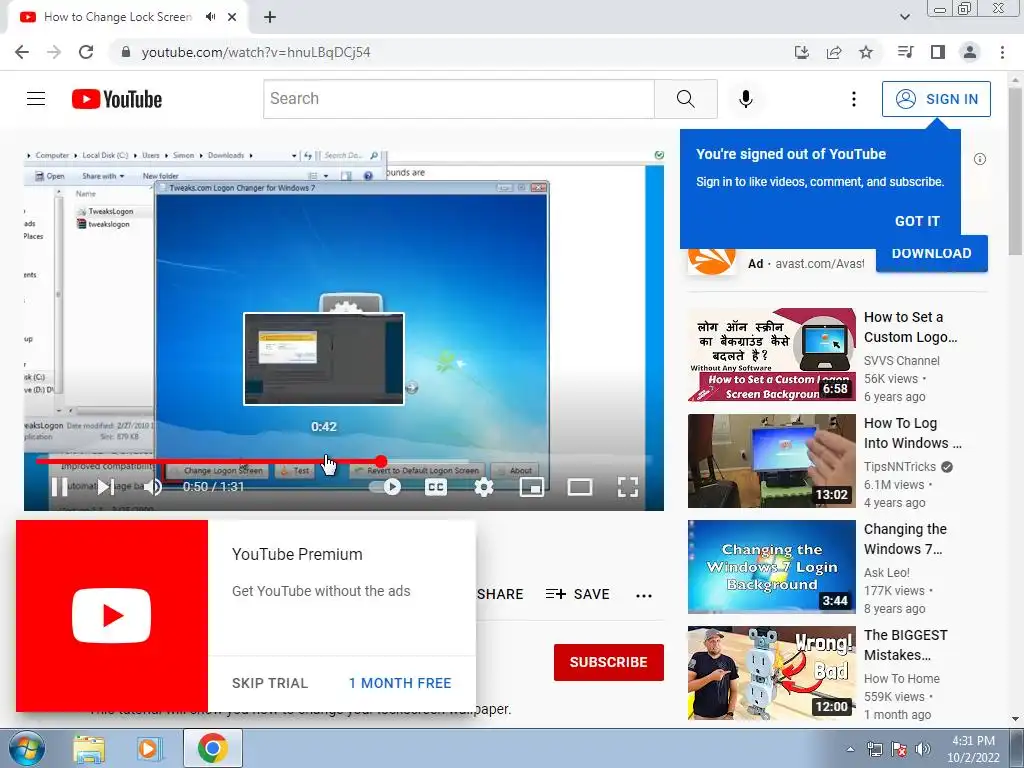
Task: Open the Action Center flag icon
Action: pos(899,749)
